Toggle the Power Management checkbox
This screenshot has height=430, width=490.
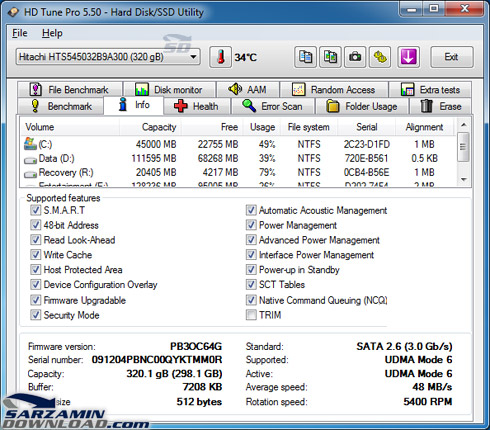tap(251, 225)
